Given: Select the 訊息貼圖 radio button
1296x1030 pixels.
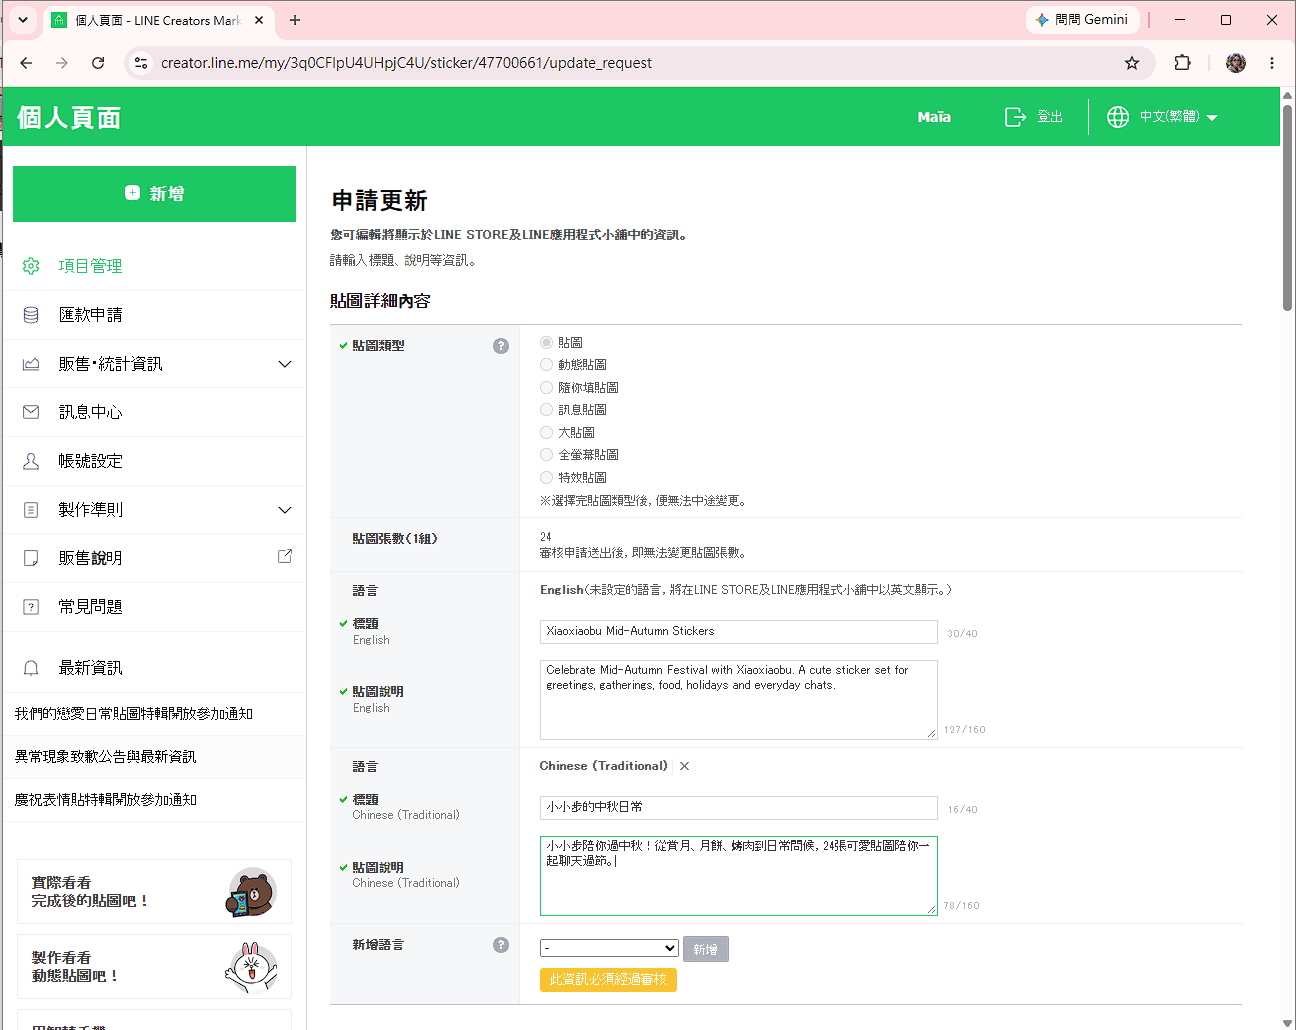Looking at the screenshot, I should tap(546, 410).
